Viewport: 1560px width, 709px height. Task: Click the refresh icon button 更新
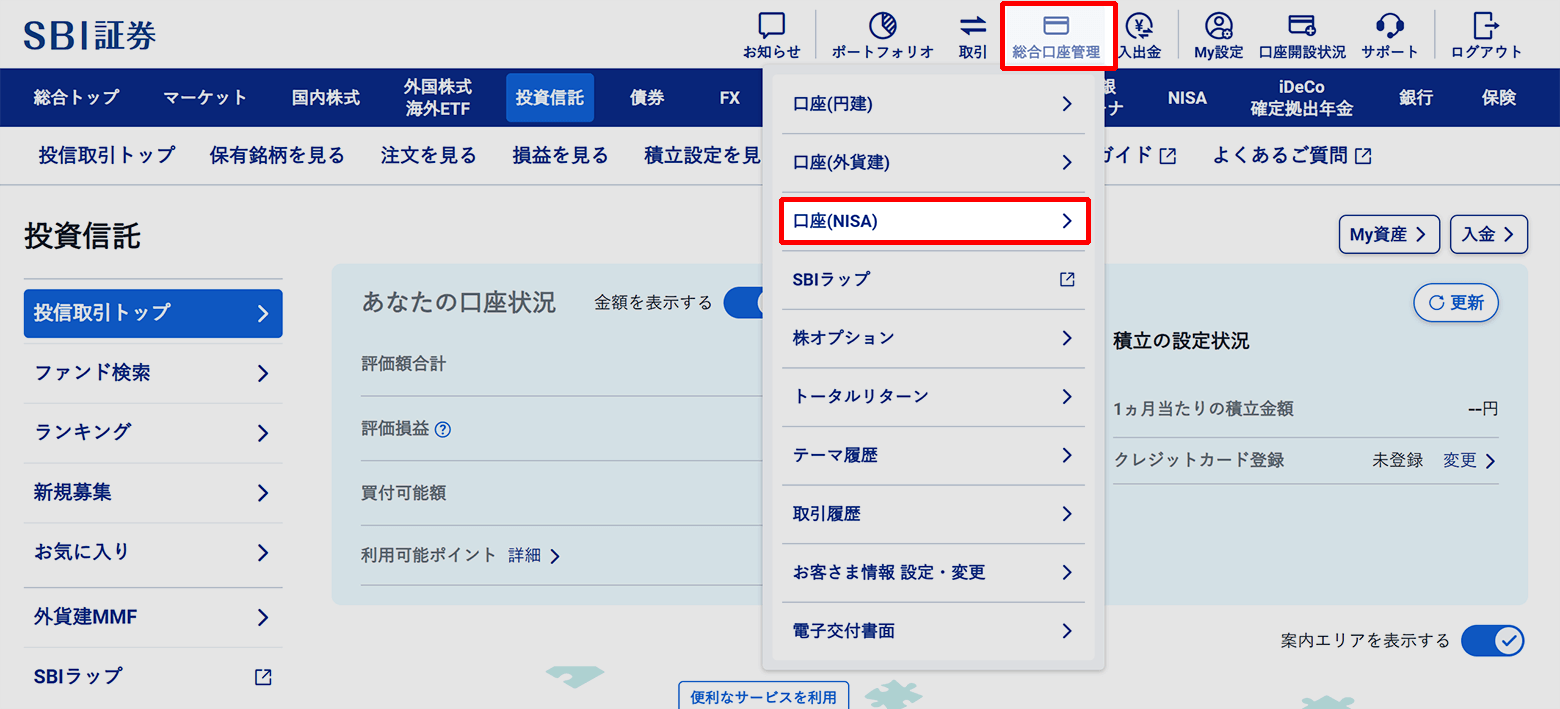coord(1456,303)
